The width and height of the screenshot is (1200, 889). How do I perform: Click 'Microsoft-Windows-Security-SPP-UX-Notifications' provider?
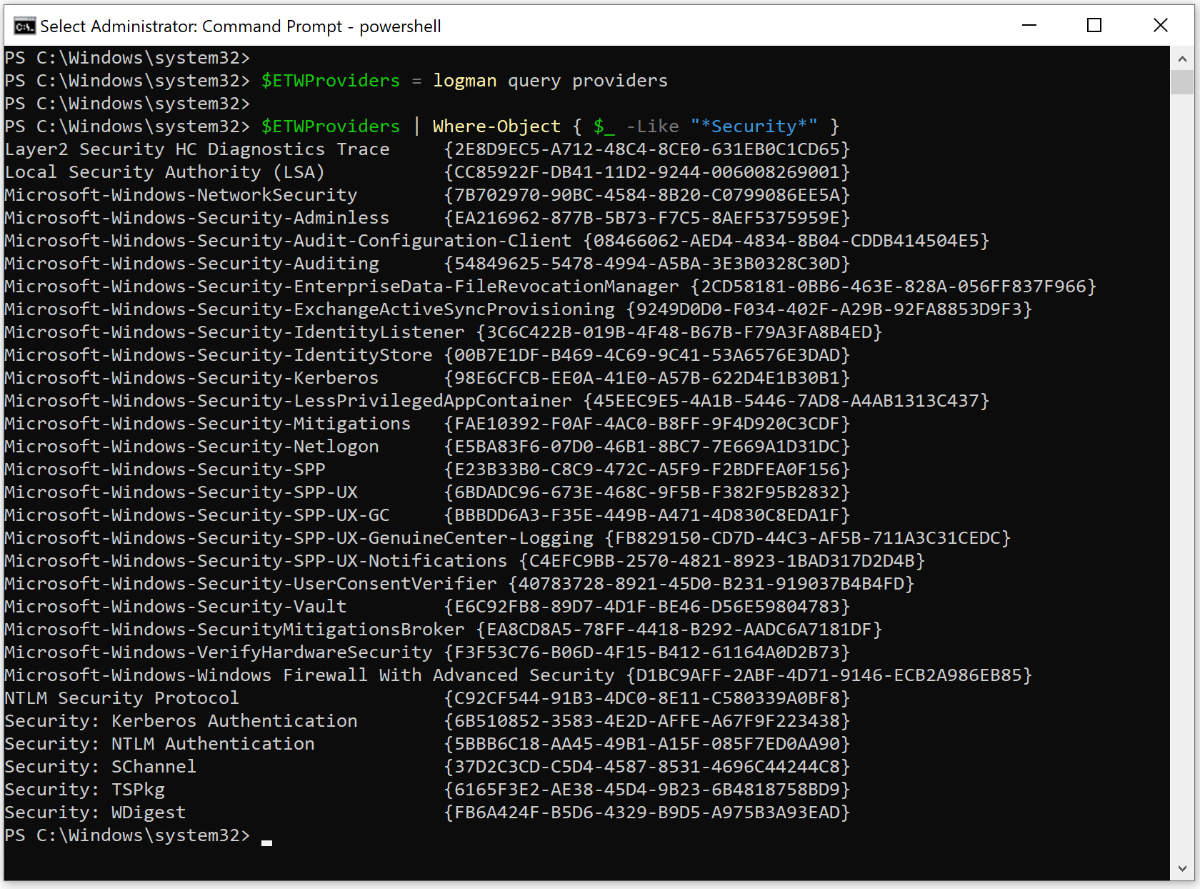(x=256, y=561)
